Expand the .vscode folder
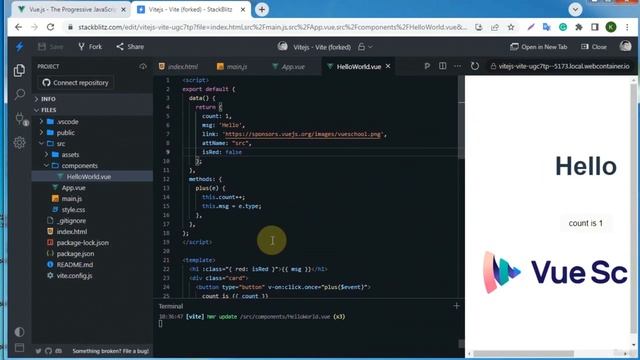This screenshot has width=640, height=360. pos(92,122)
